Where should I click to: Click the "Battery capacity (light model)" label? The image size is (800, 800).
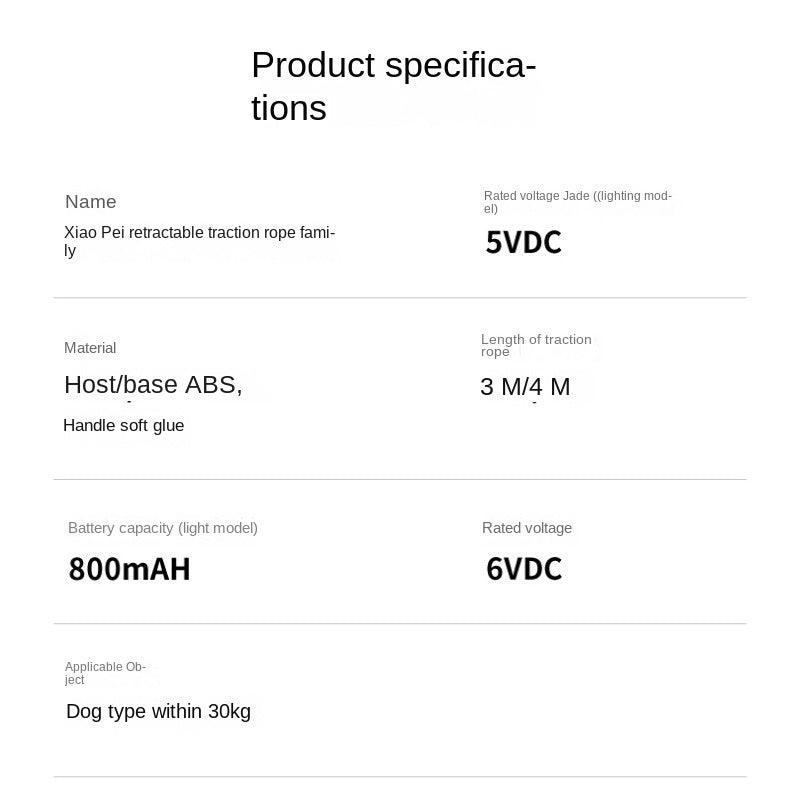coord(163,528)
